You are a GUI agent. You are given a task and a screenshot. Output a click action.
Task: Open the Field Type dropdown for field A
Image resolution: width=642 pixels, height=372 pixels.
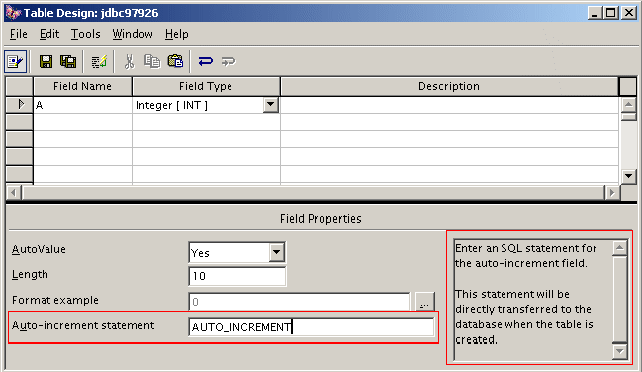pyautogui.click(x=270, y=105)
